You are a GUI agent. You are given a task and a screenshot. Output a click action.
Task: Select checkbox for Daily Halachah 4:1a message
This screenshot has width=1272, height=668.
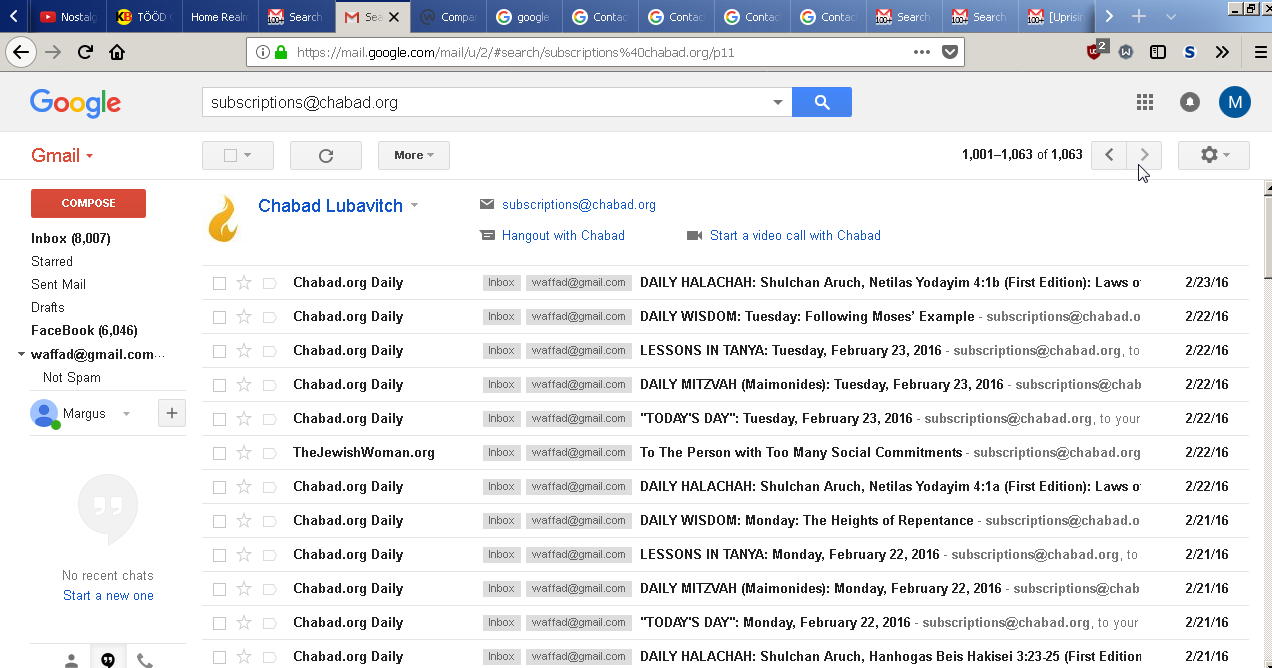point(219,487)
